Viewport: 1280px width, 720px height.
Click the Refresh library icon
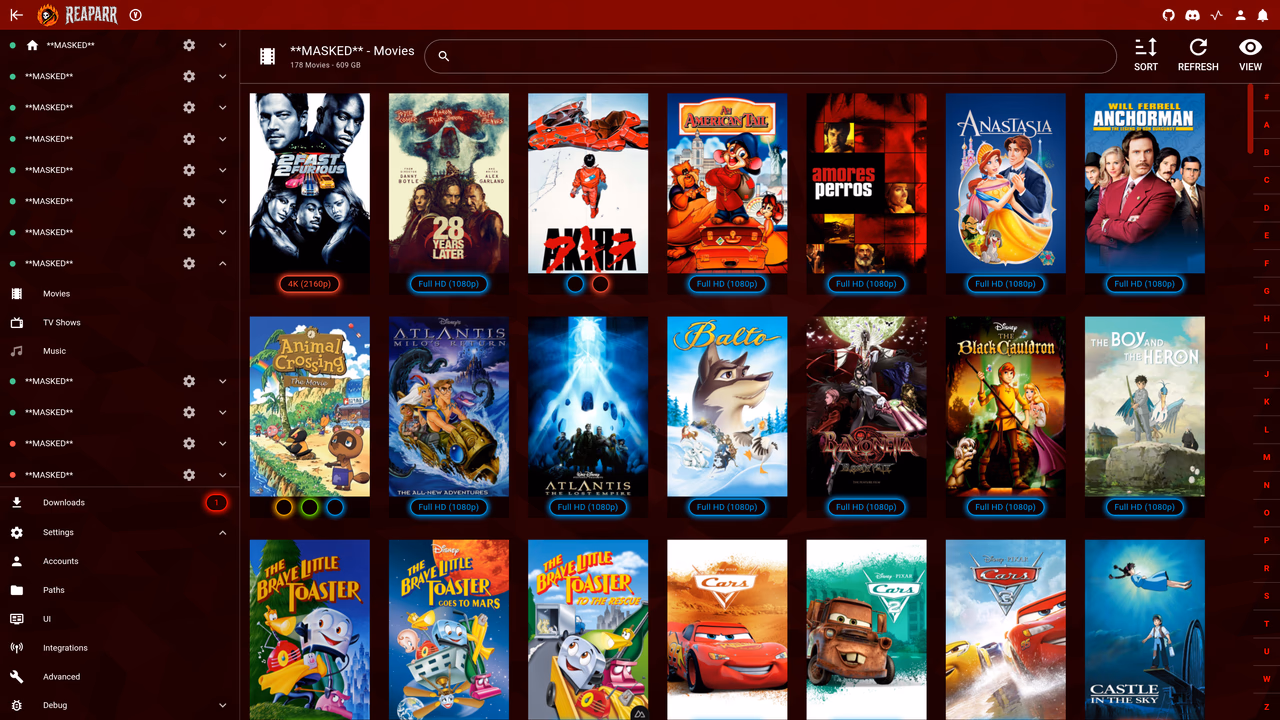(x=1197, y=50)
